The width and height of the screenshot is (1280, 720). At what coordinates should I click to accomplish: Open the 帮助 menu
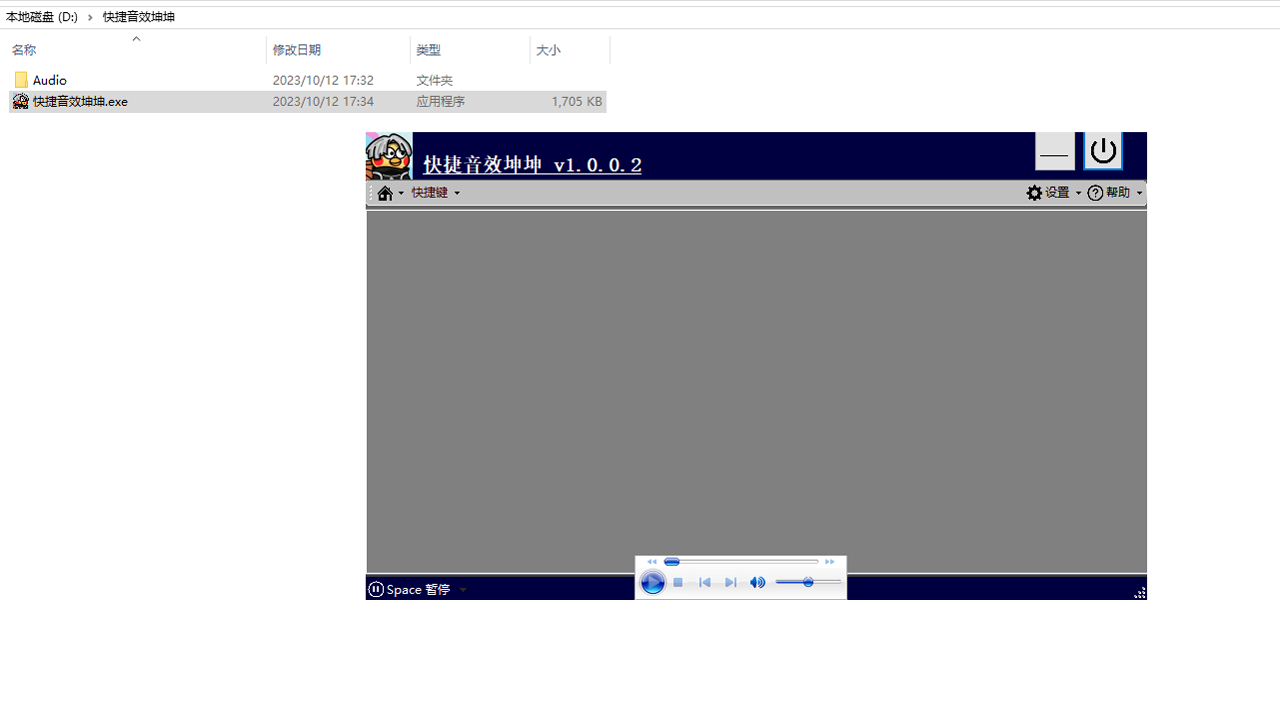(x=1115, y=193)
